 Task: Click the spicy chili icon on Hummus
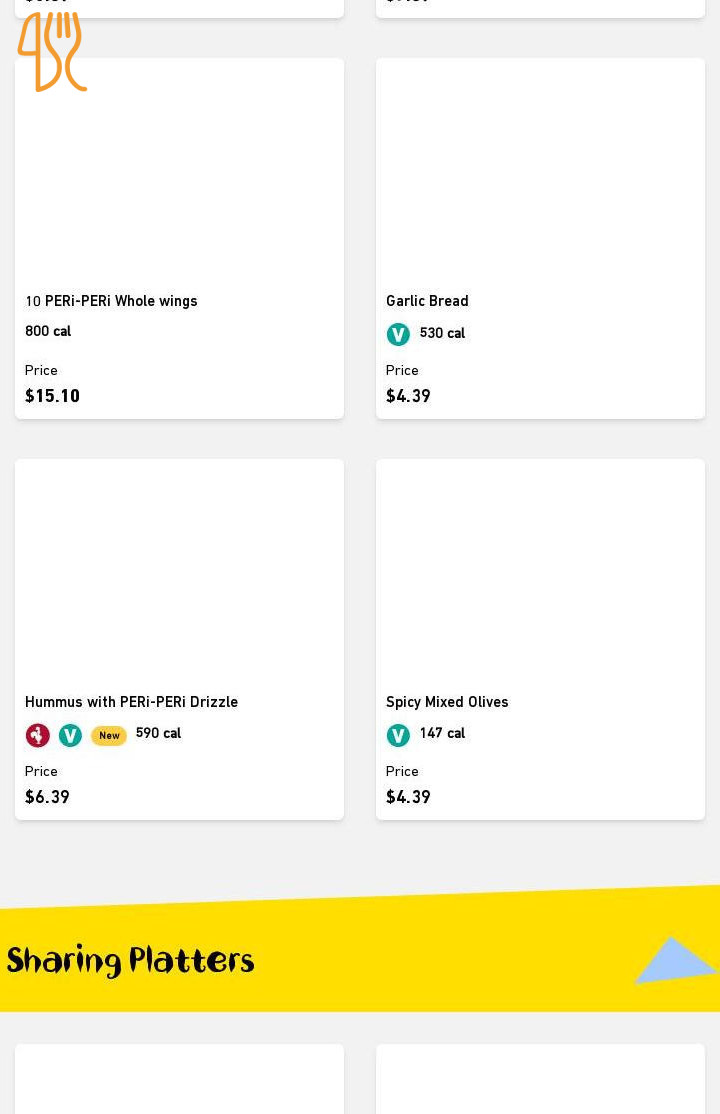[37, 736]
